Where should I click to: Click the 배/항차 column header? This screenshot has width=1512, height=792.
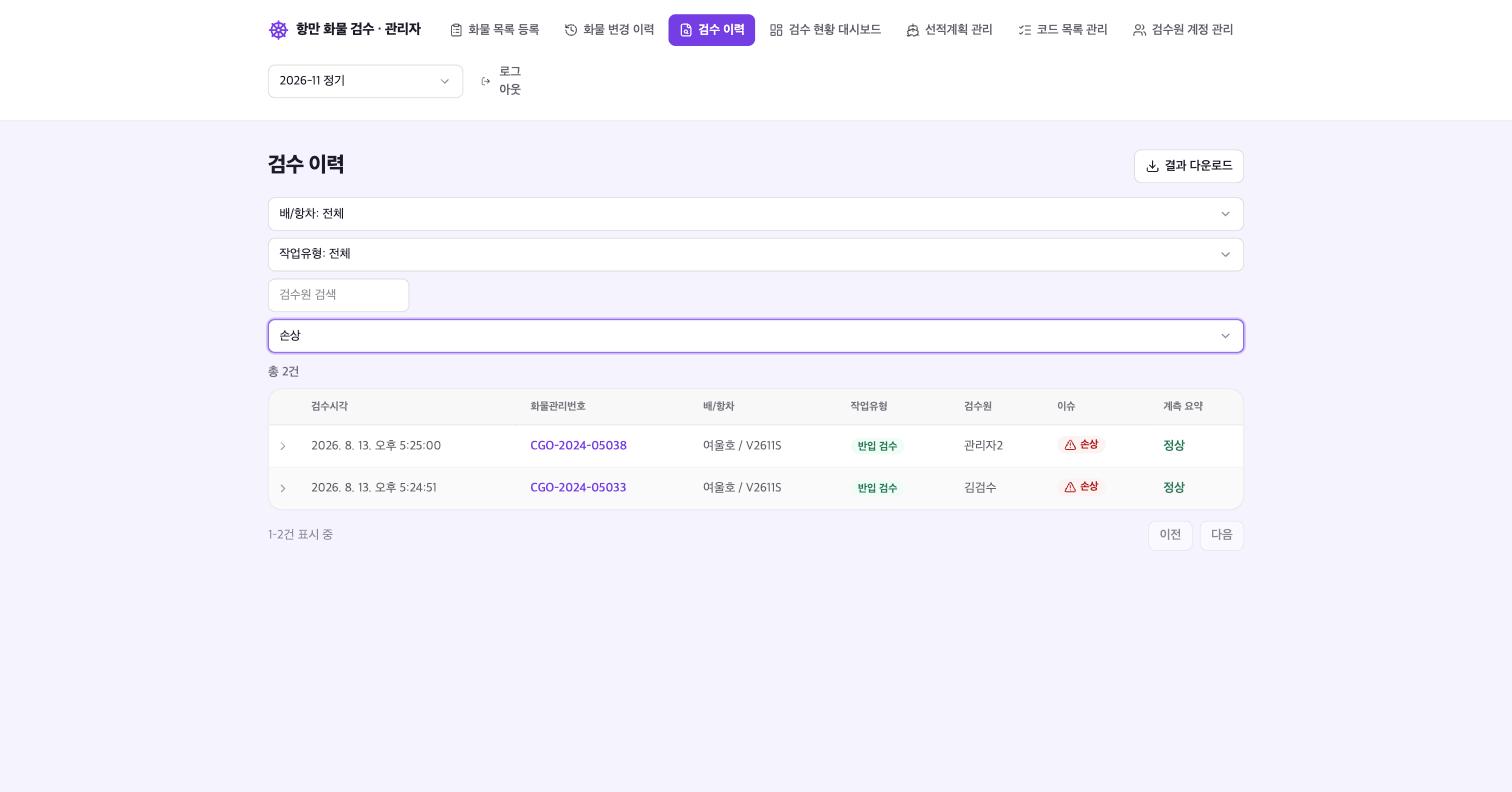pos(718,407)
